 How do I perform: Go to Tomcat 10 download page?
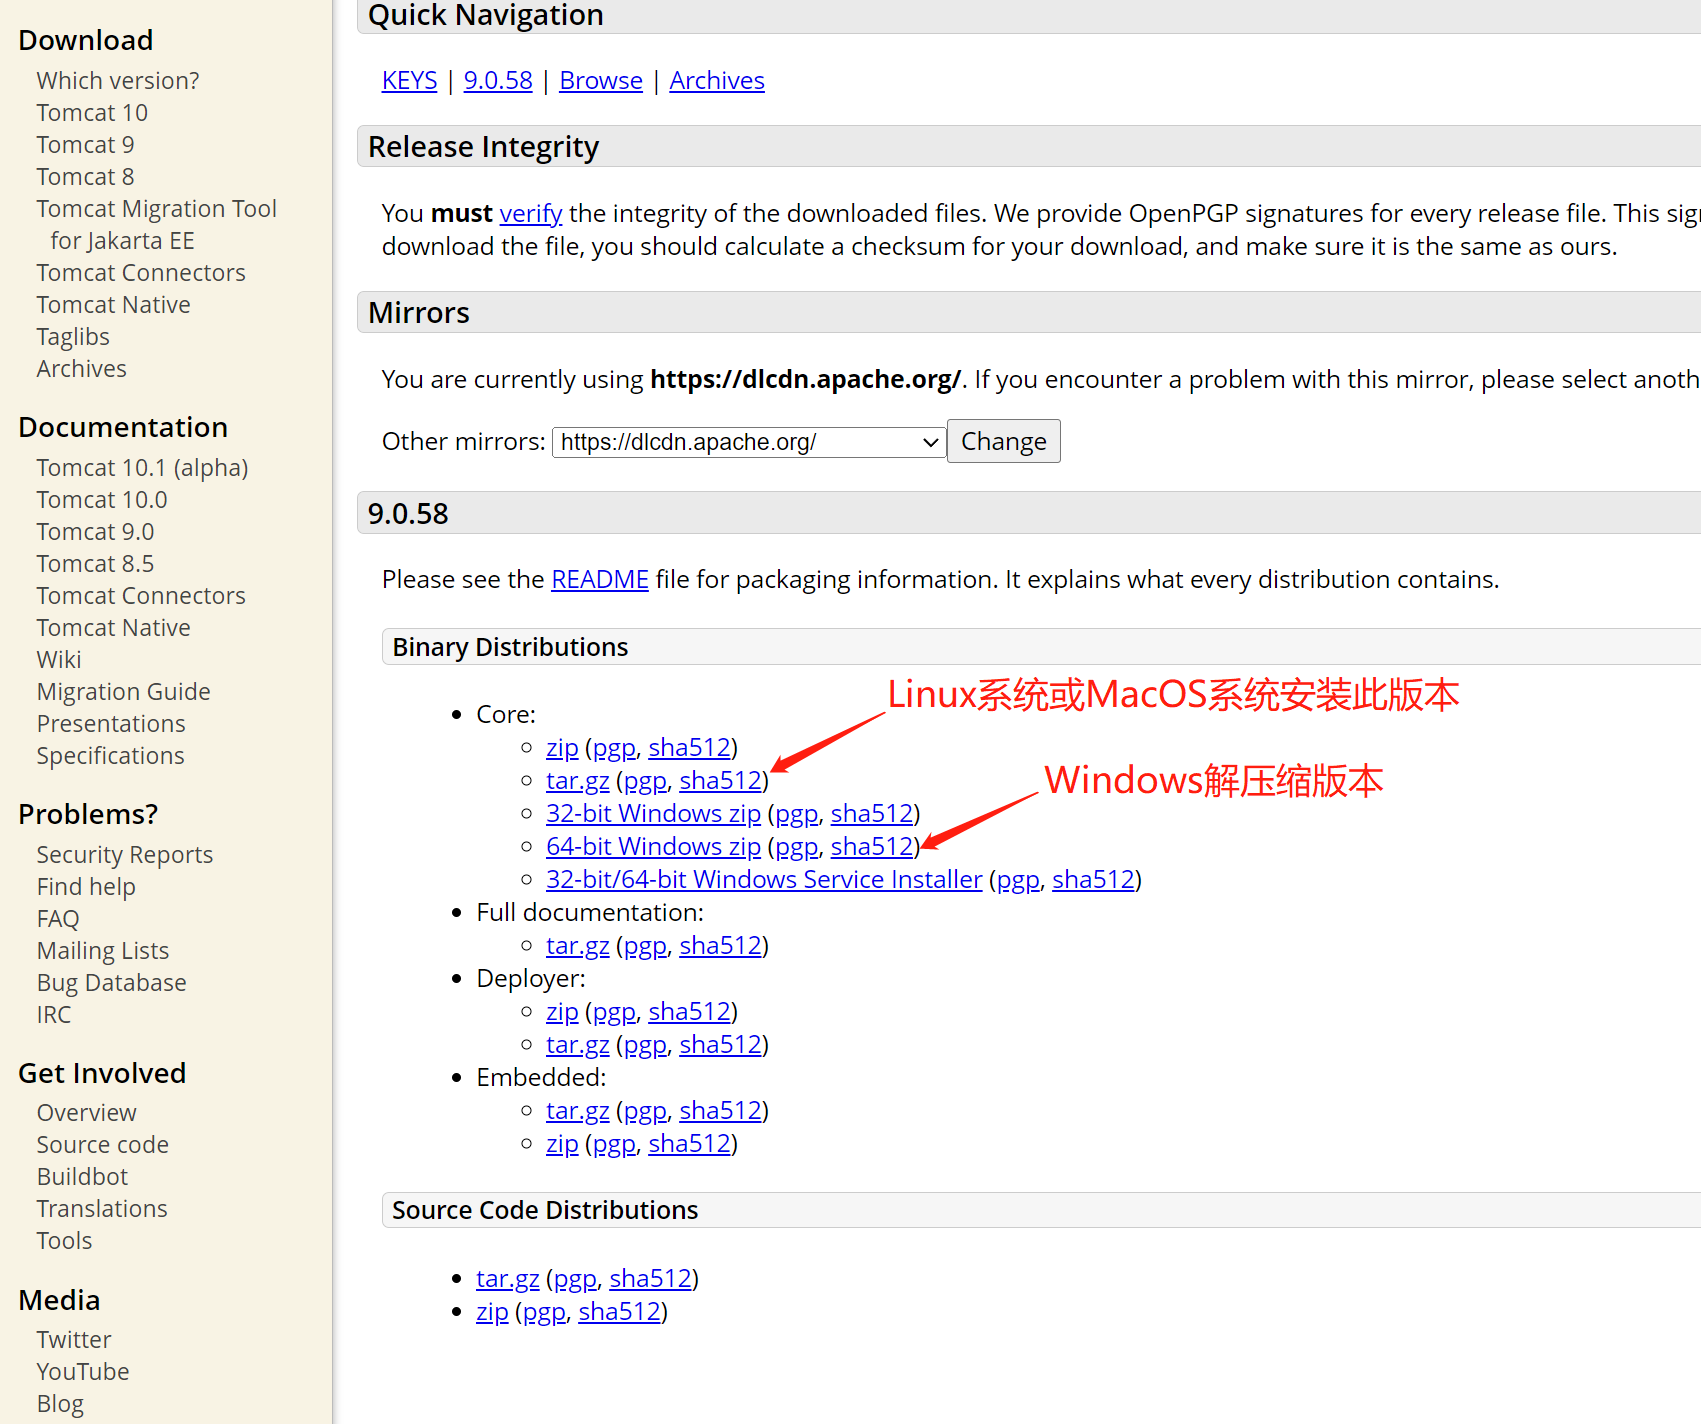click(92, 113)
